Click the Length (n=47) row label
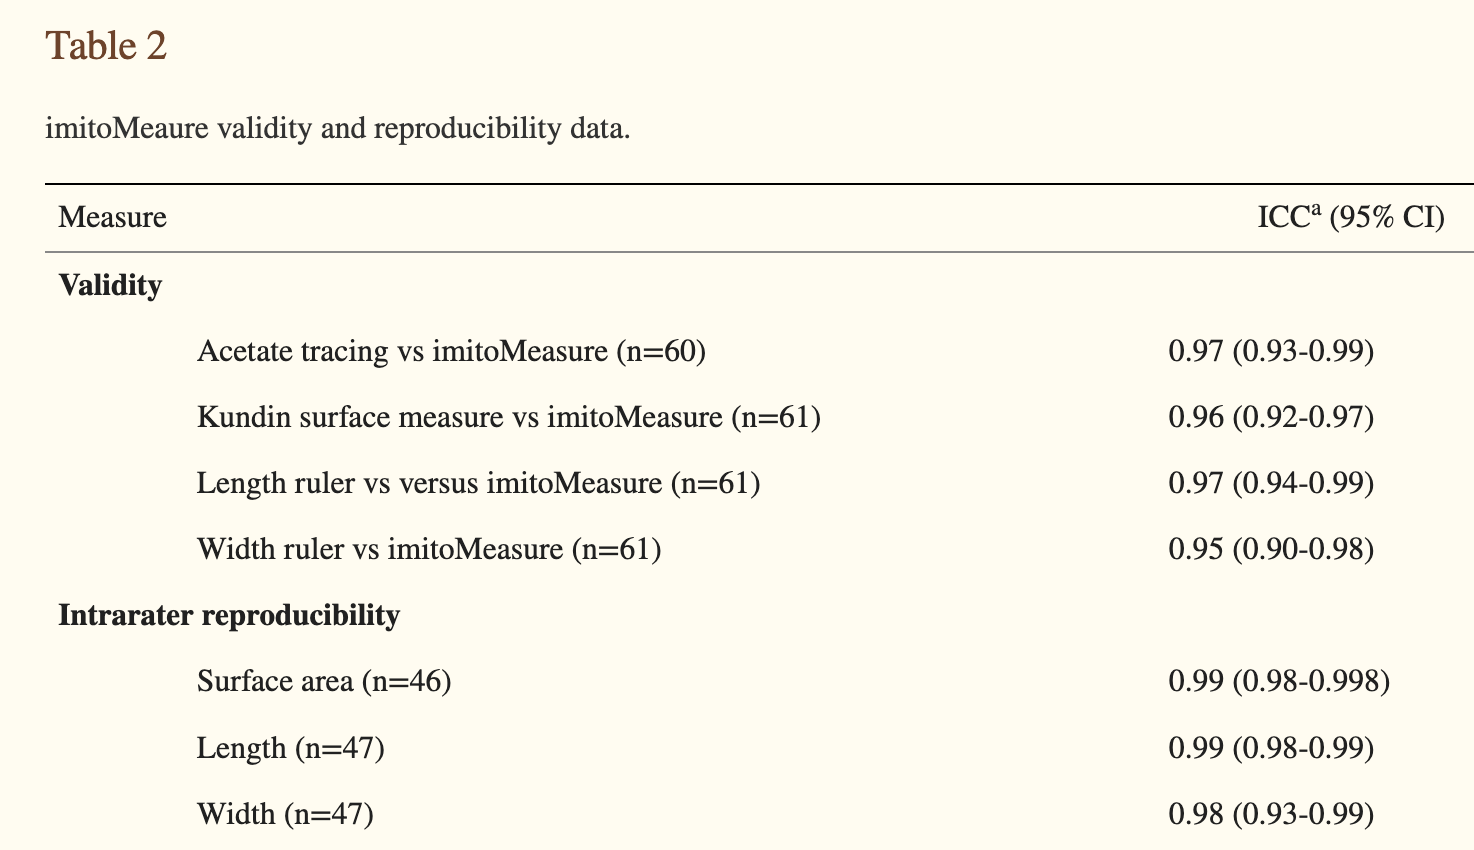This screenshot has width=1474, height=850. 290,748
